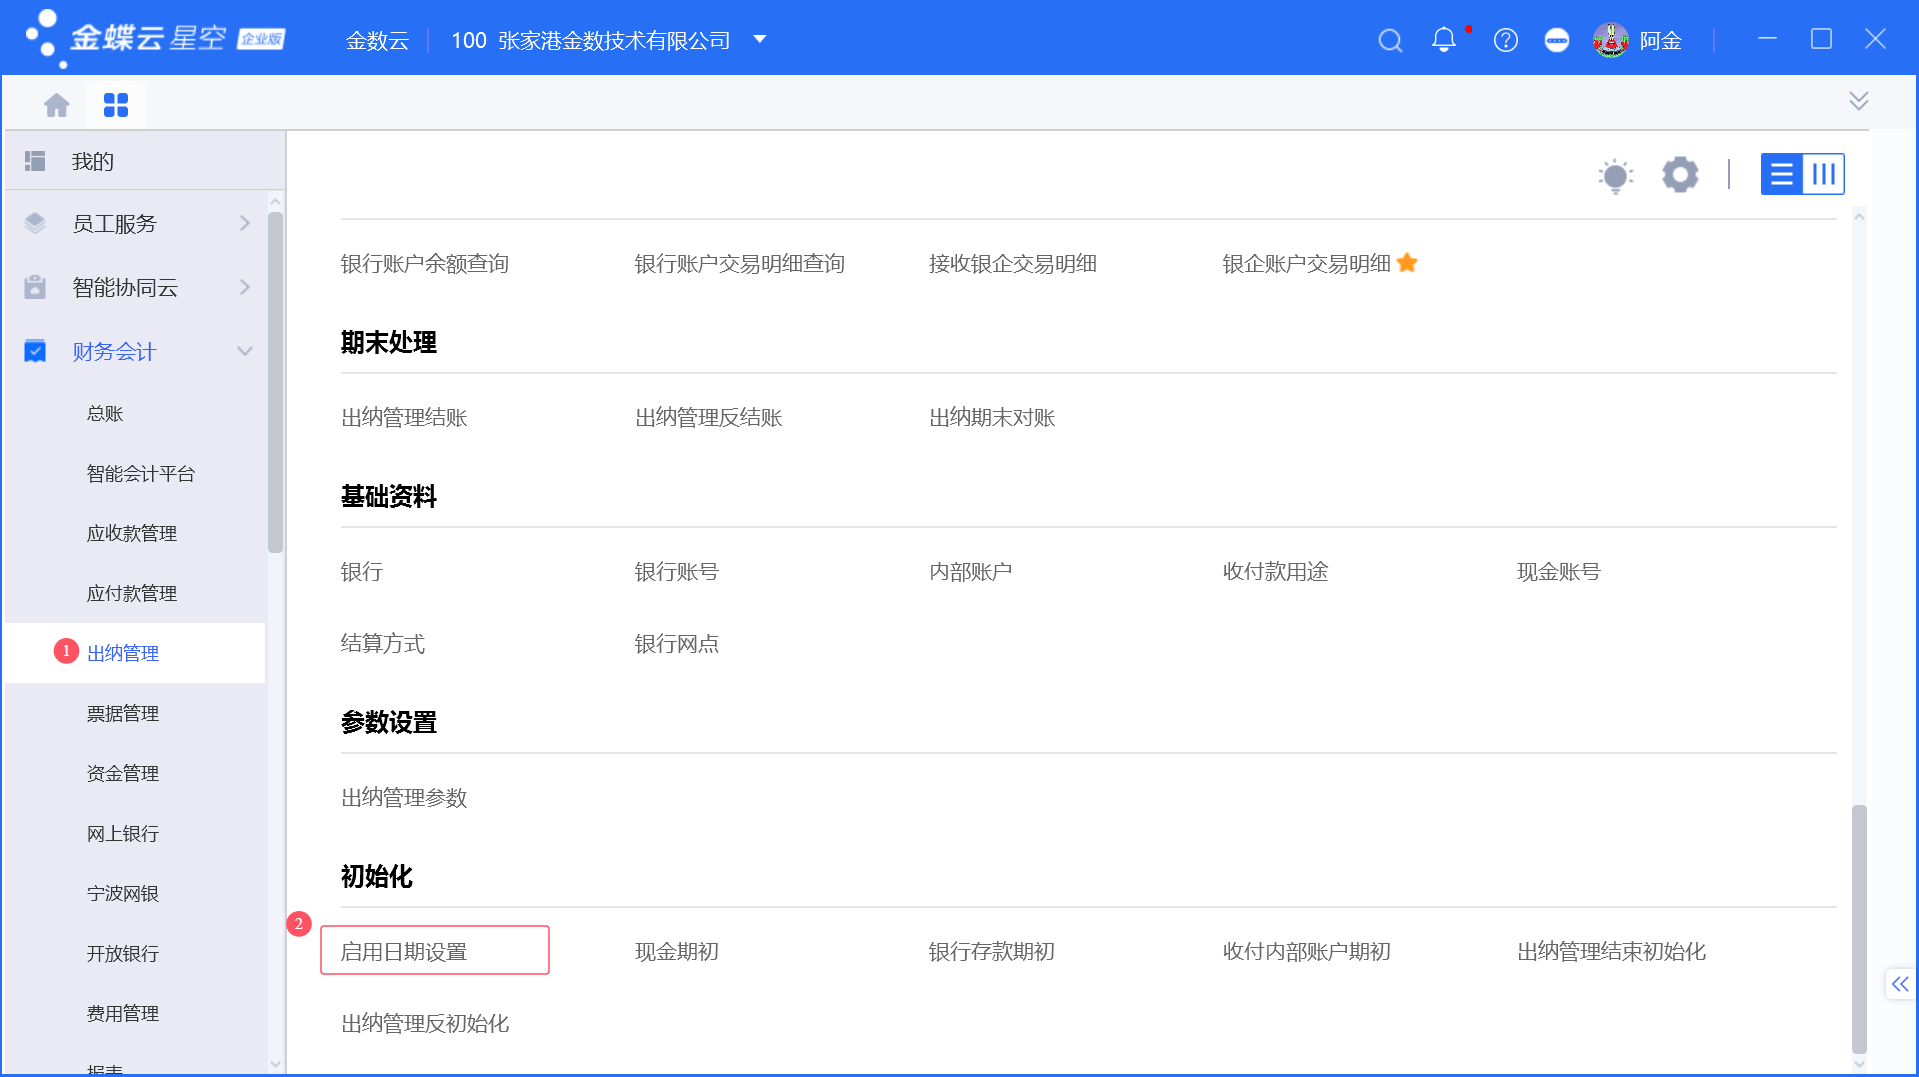Click the 我的 list icon
This screenshot has height=1077, width=1919.
coord(35,161)
